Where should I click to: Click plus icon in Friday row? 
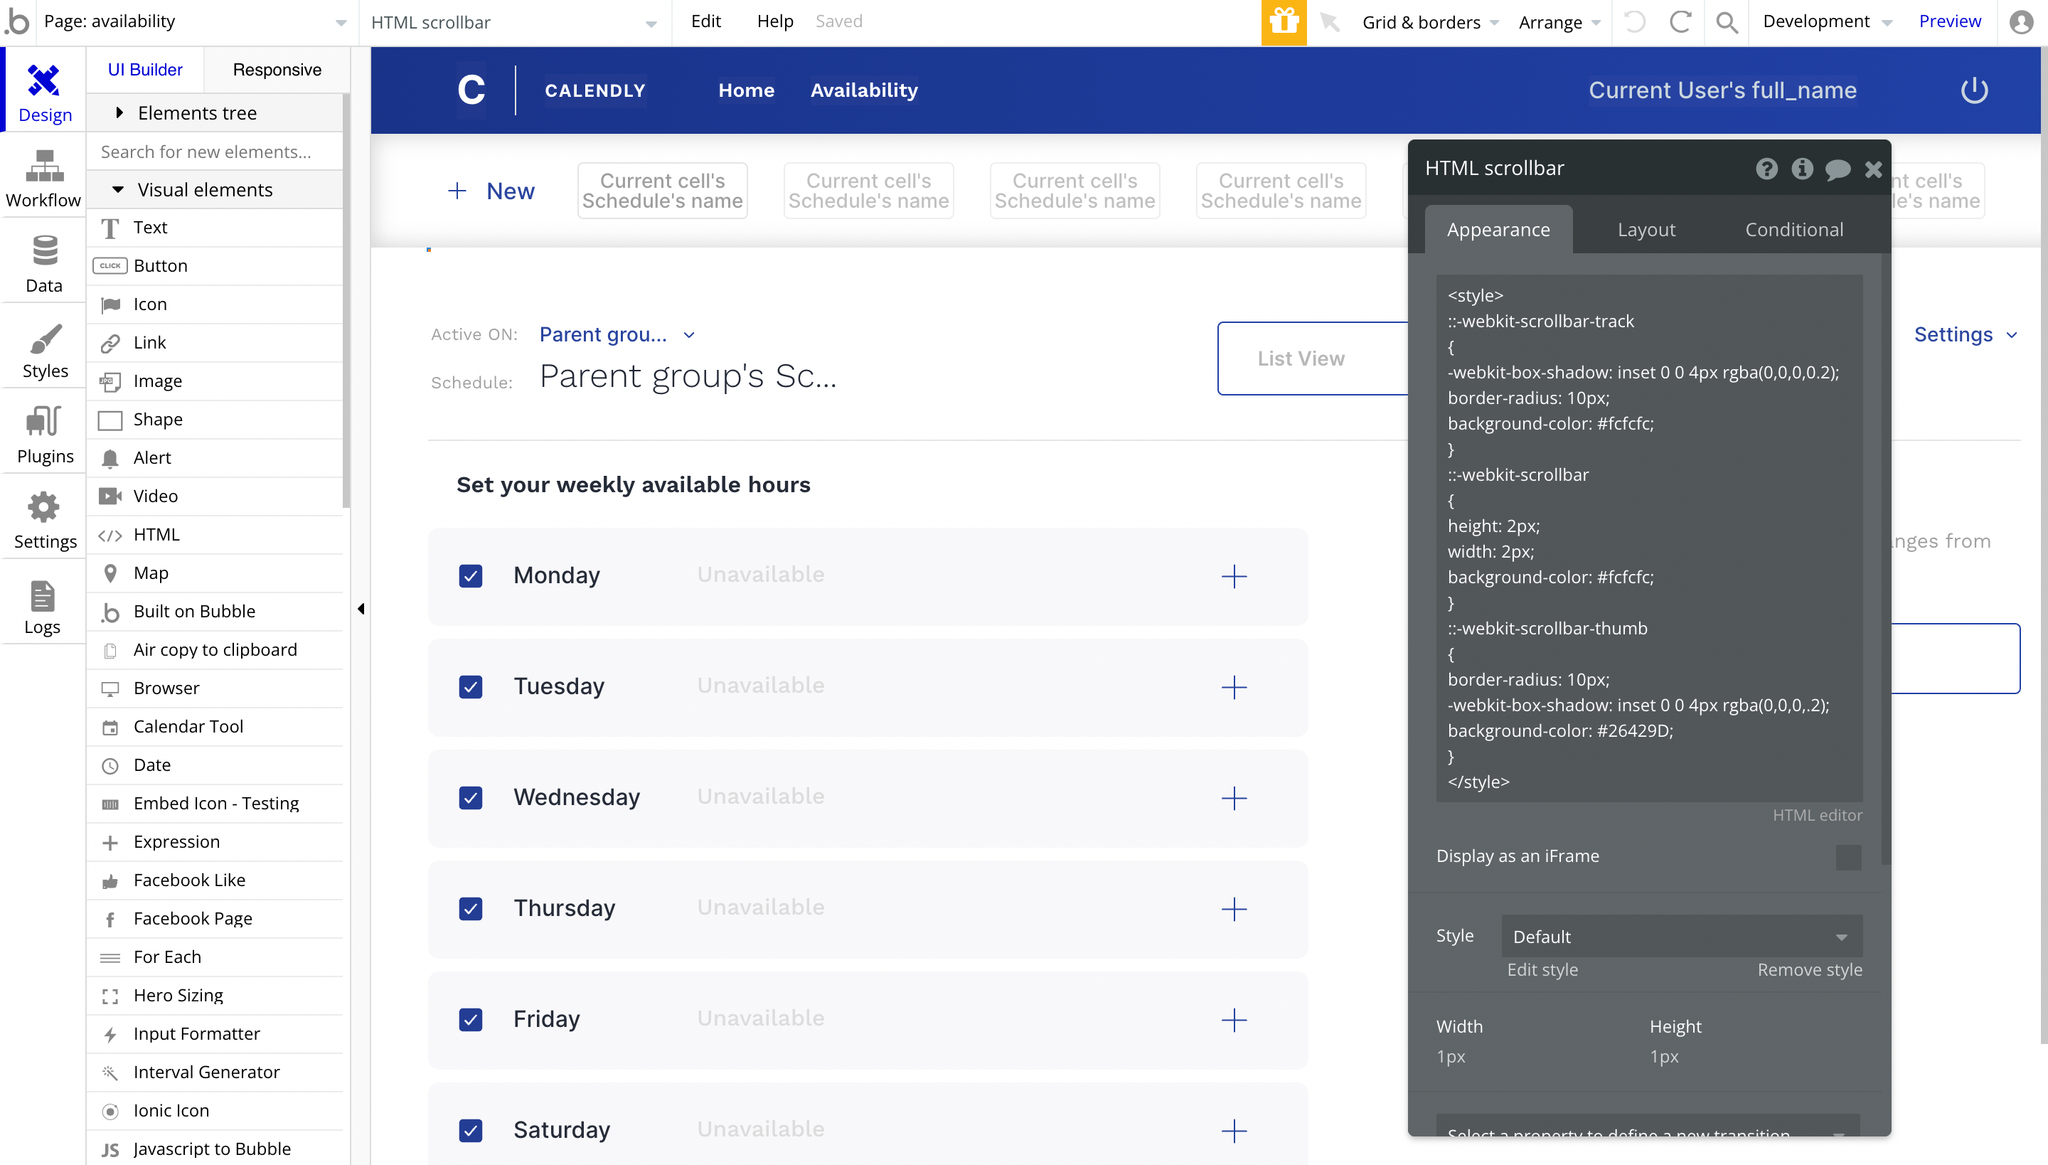pyautogui.click(x=1234, y=1020)
